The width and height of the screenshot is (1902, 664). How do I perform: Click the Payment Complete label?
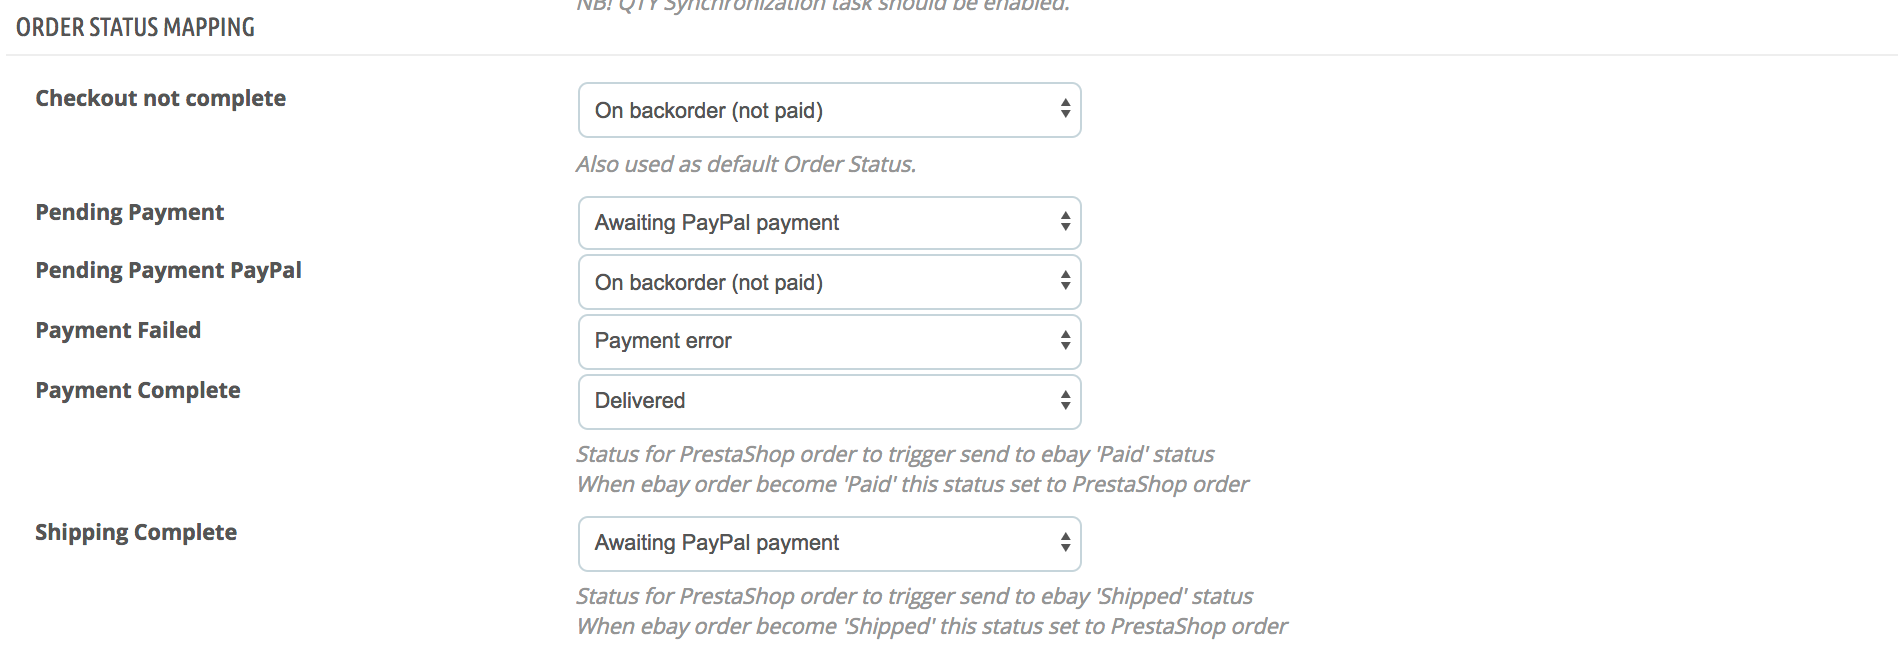pyautogui.click(x=138, y=390)
